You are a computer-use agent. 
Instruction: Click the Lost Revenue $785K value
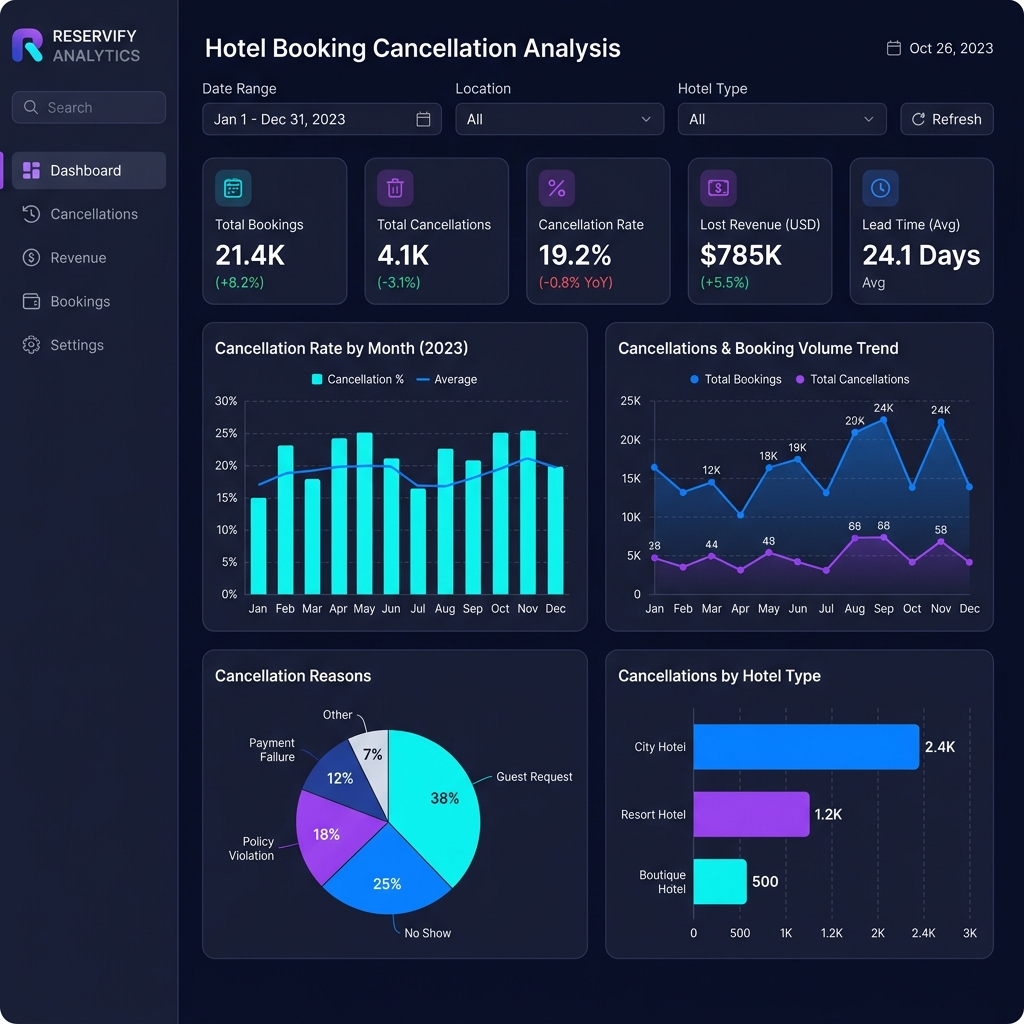[x=741, y=255]
